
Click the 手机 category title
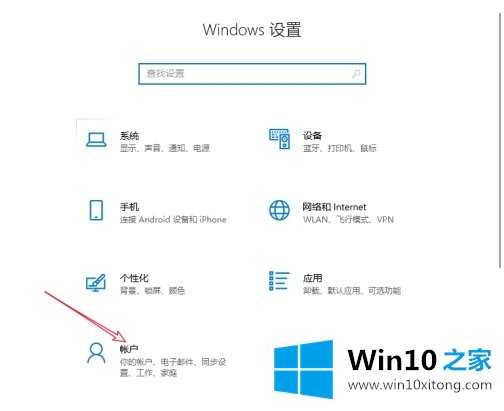click(129, 207)
